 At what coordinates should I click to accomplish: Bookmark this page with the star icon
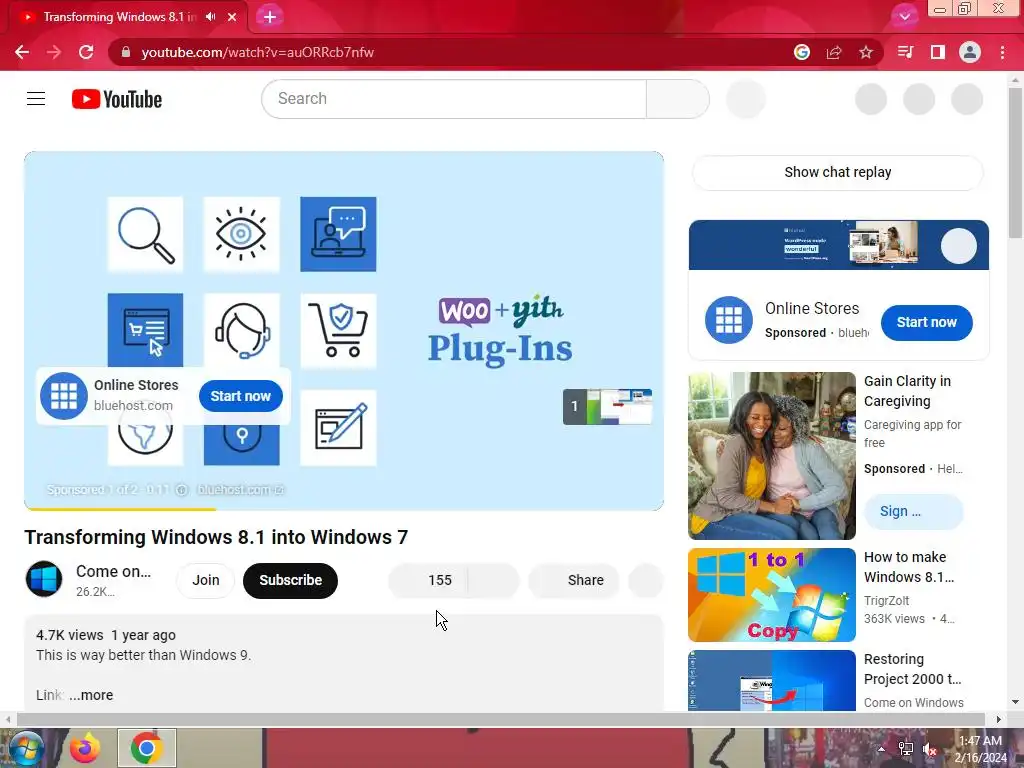pos(866,52)
